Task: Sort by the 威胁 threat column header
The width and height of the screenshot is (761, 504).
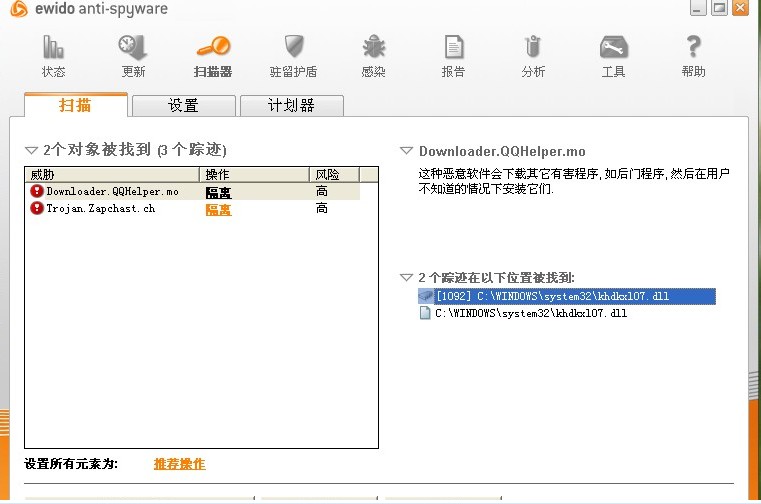Action: click(112, 174)
